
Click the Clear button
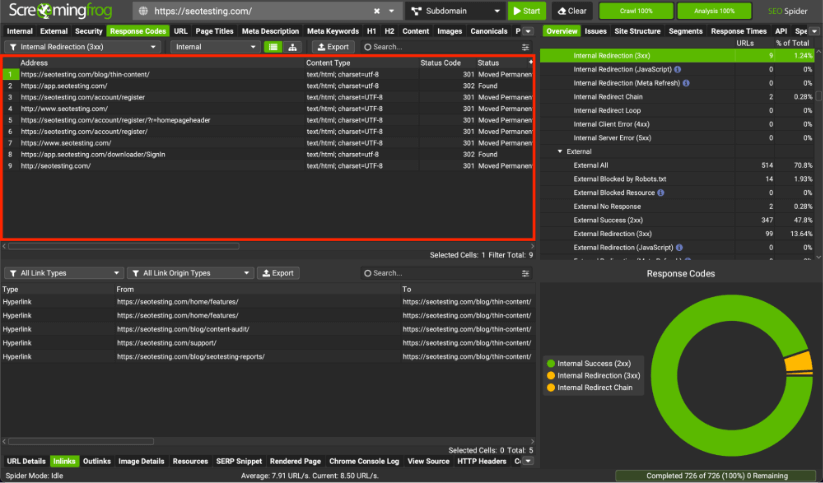pos(572,11)
